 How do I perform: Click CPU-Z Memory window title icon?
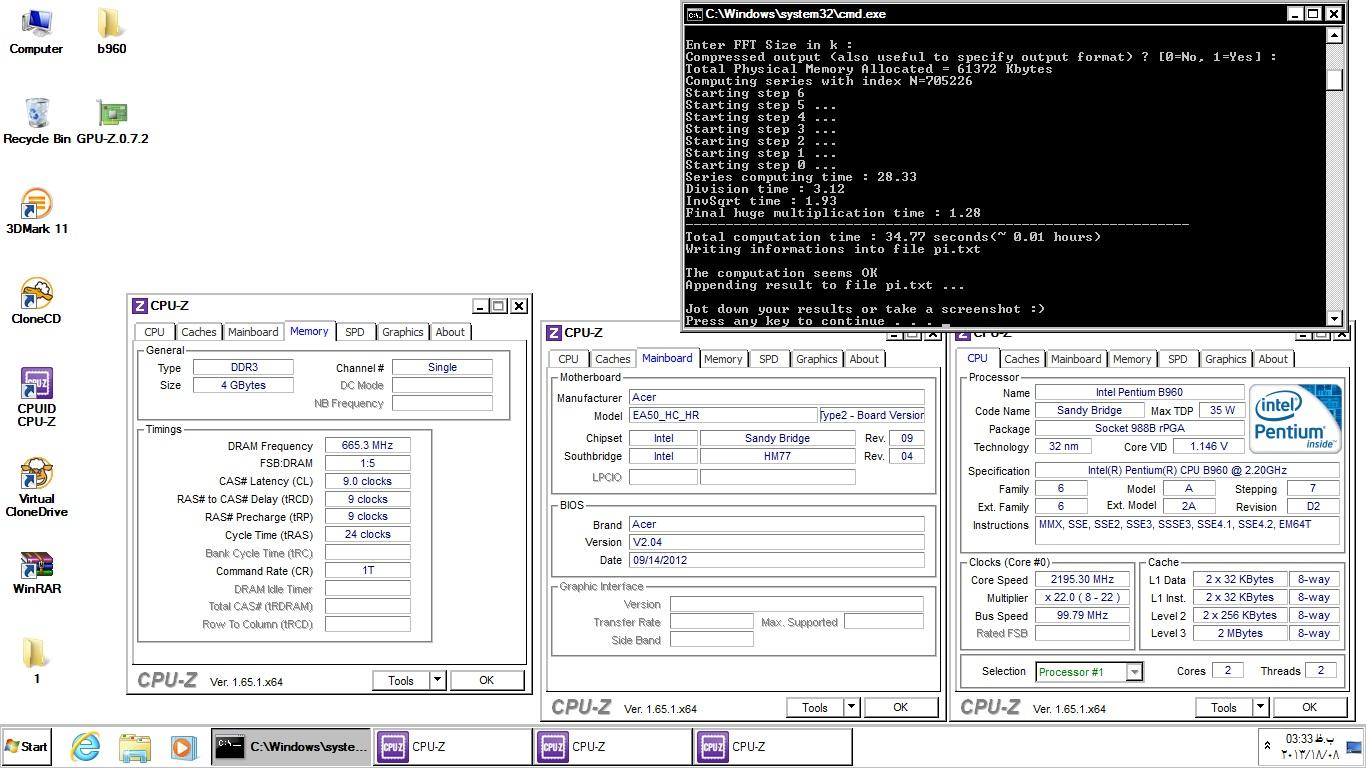[x=140, y=306]
